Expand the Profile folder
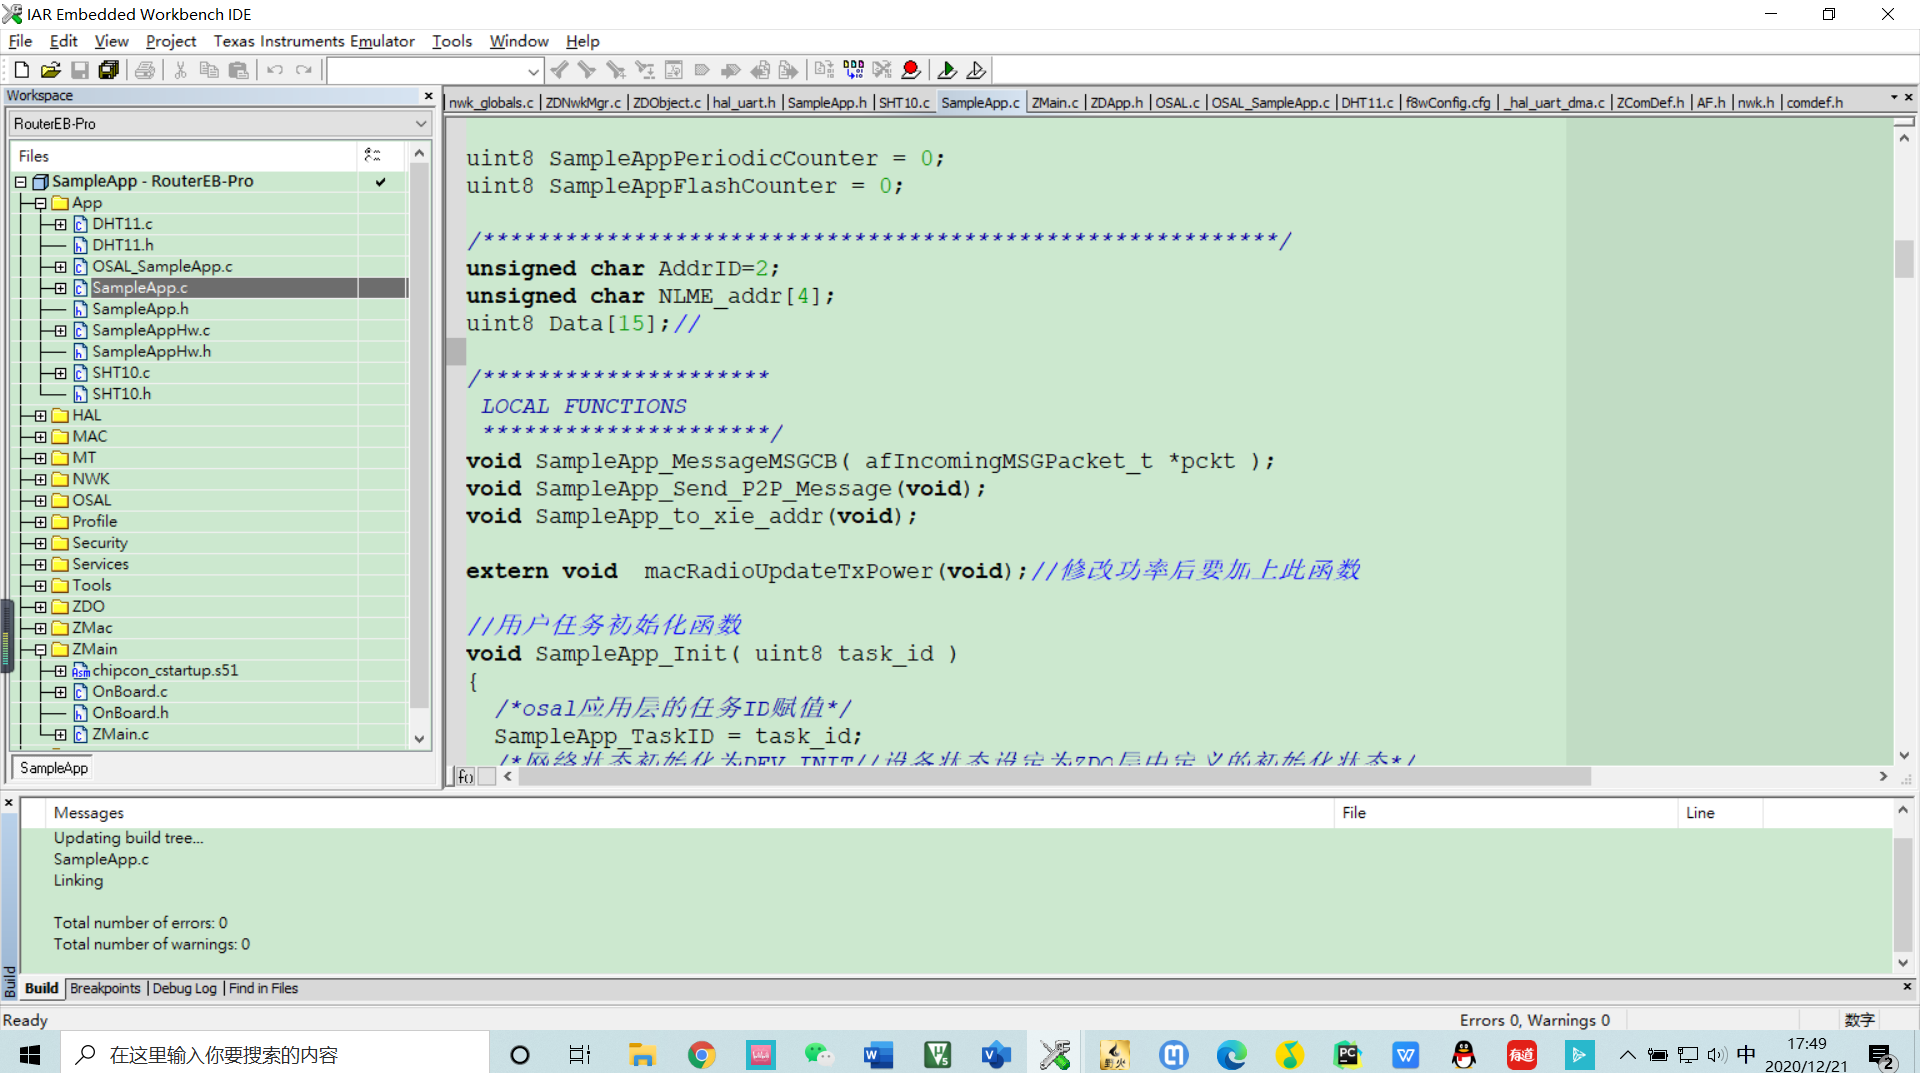The height and width of the screenshot is (1073, 1920). pyautogui.click(x=40, y=522)
